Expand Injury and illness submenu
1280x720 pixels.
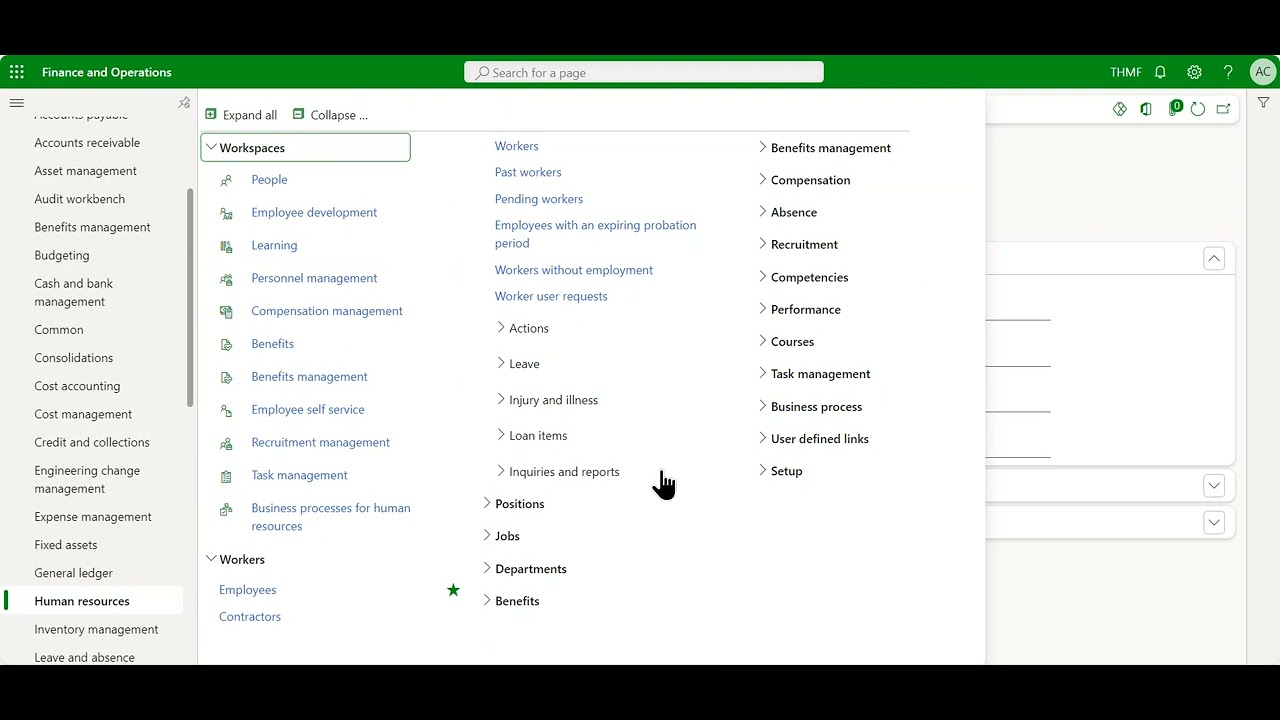tap(501, 399)
